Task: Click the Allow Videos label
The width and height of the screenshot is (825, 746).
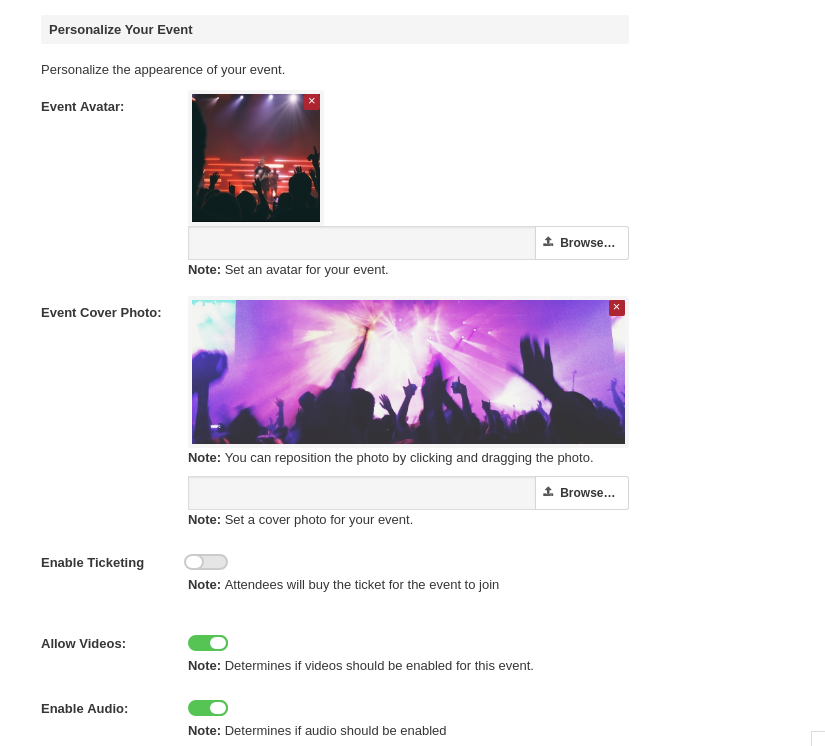Action: 83,643
